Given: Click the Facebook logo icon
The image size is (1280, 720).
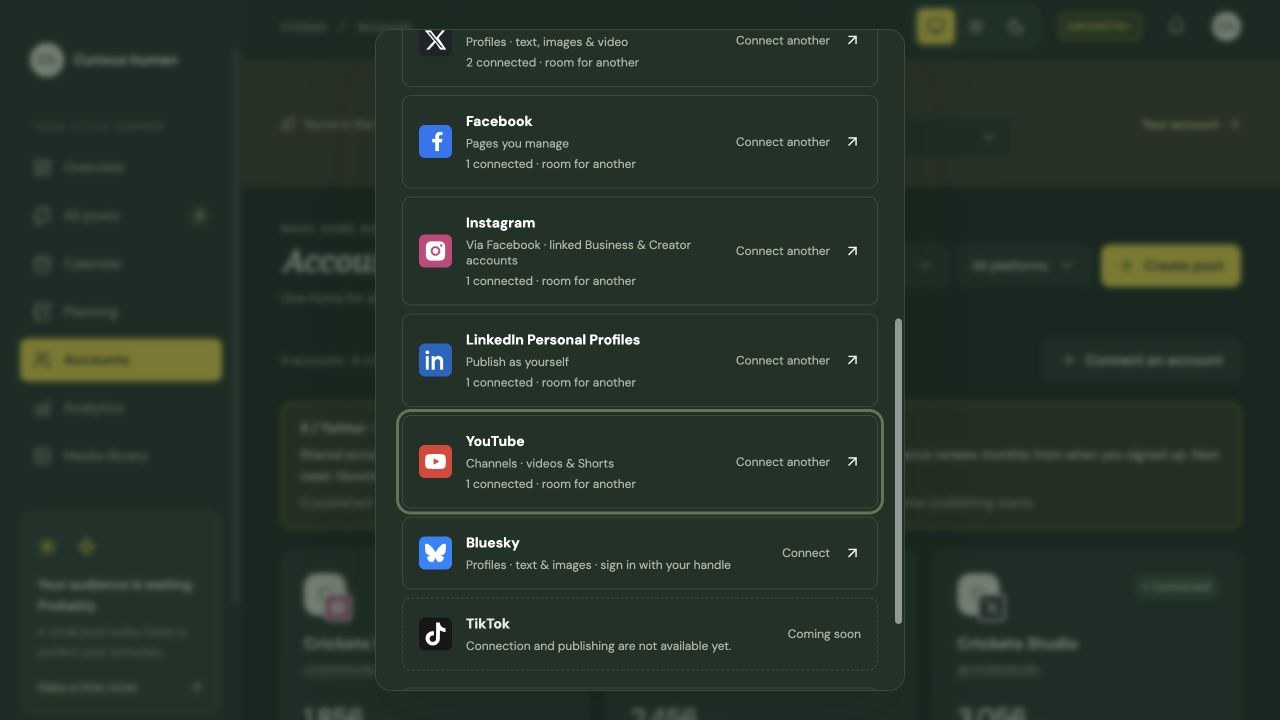Looking at the screenshot, I should [435, 142].
